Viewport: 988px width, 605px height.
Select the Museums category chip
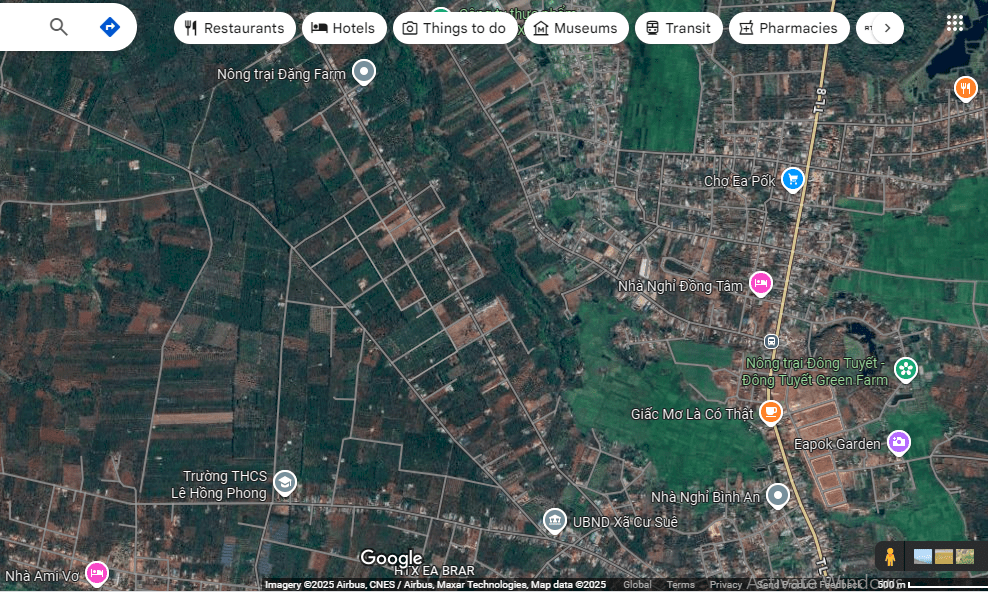click(575, 28)
